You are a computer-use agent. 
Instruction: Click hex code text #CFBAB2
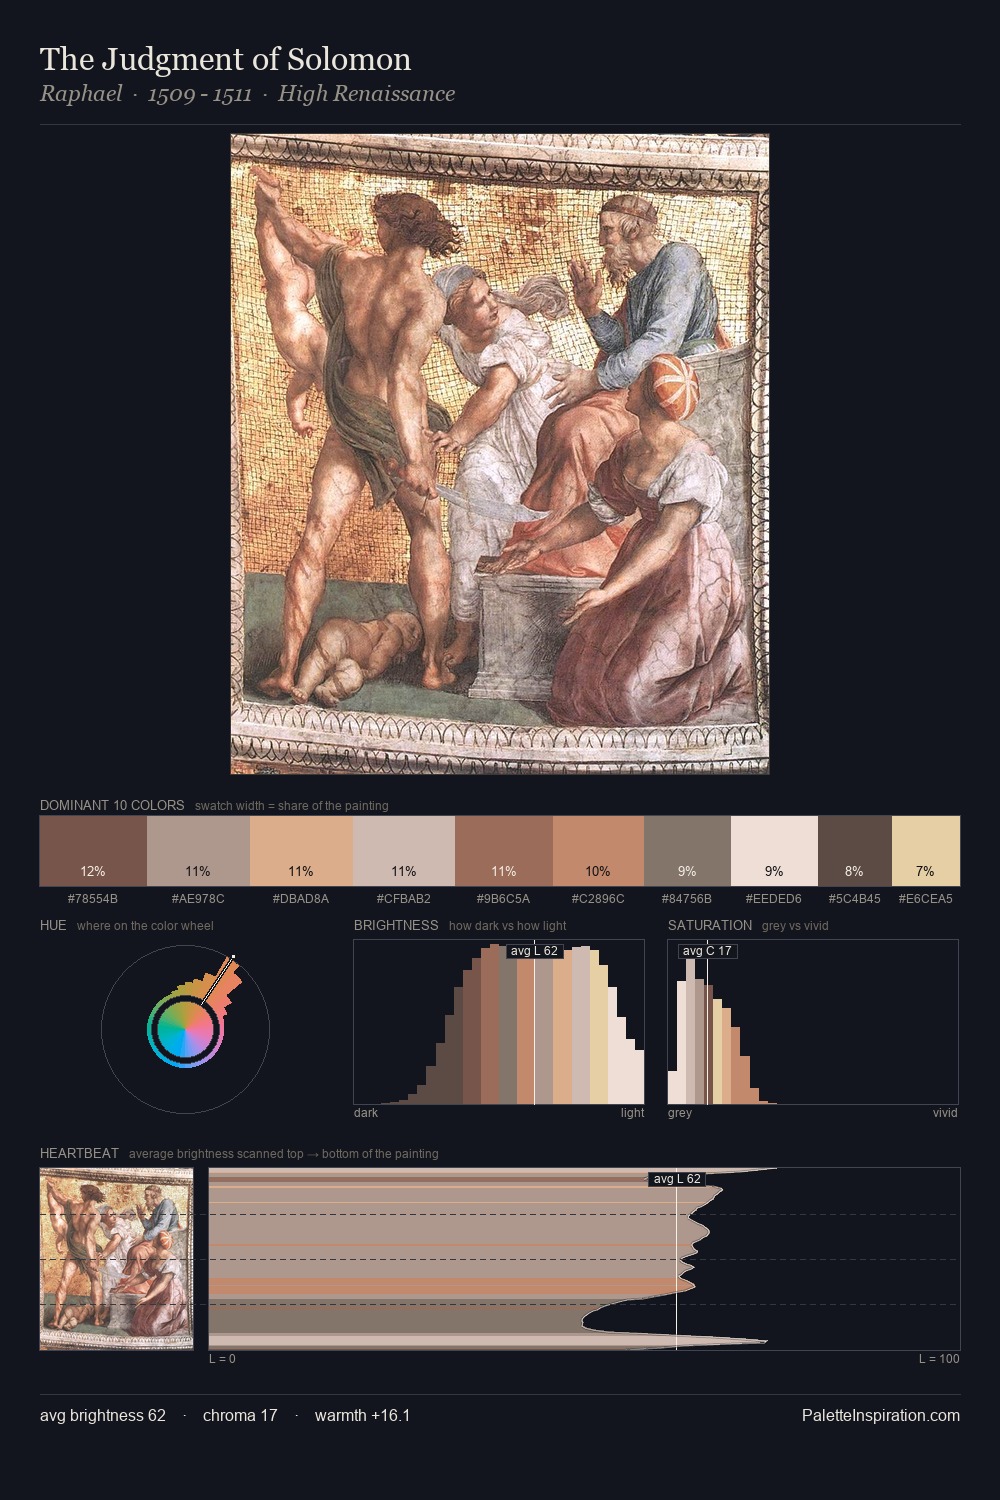(x=404, y=898)
